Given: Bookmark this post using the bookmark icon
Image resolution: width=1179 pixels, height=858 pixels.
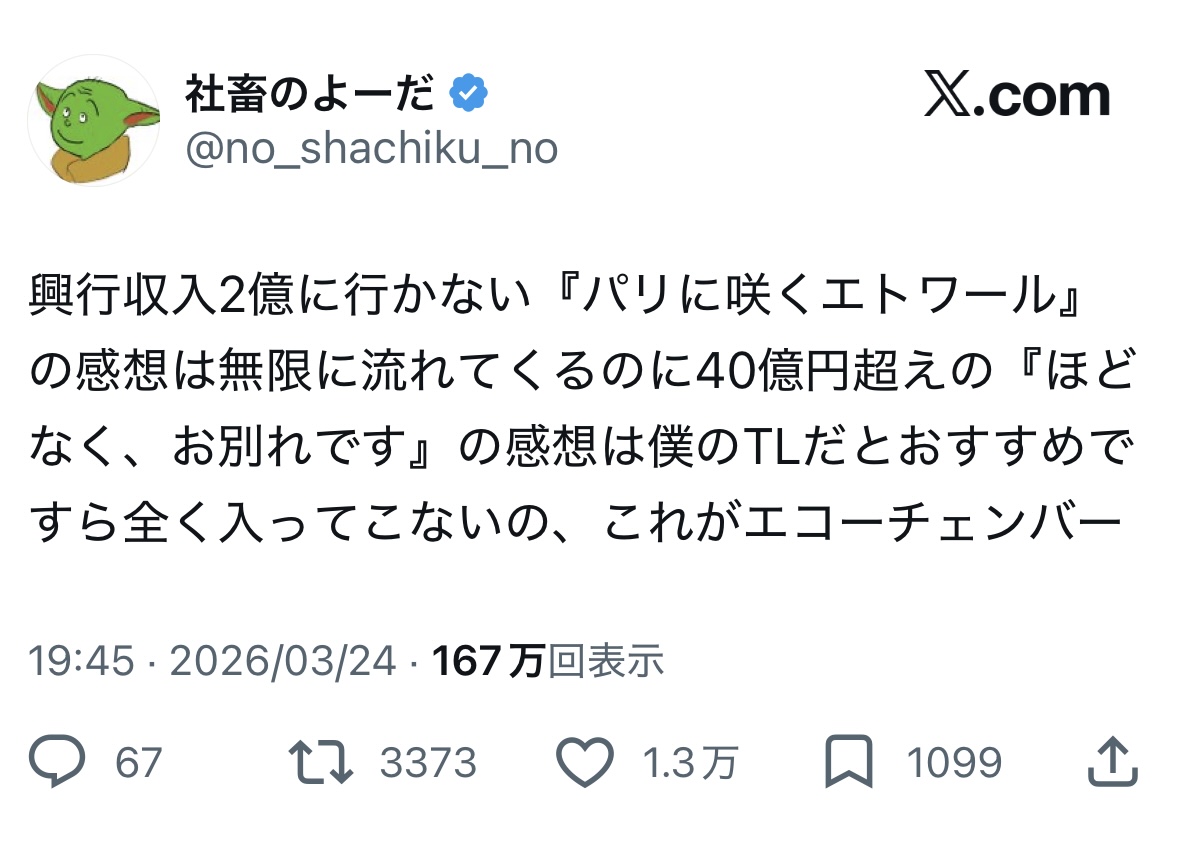Looking at the screenshot, I should 849,764.
